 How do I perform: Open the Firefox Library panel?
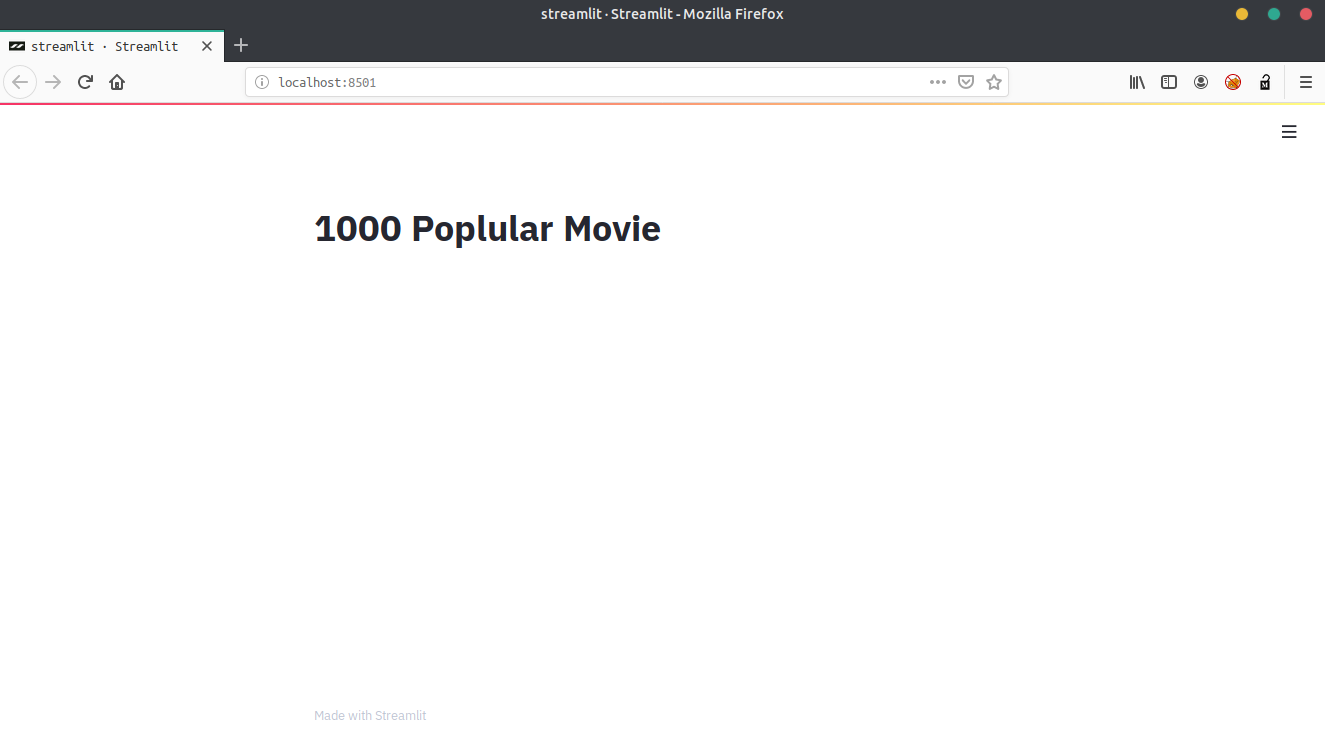point(1137,82)
